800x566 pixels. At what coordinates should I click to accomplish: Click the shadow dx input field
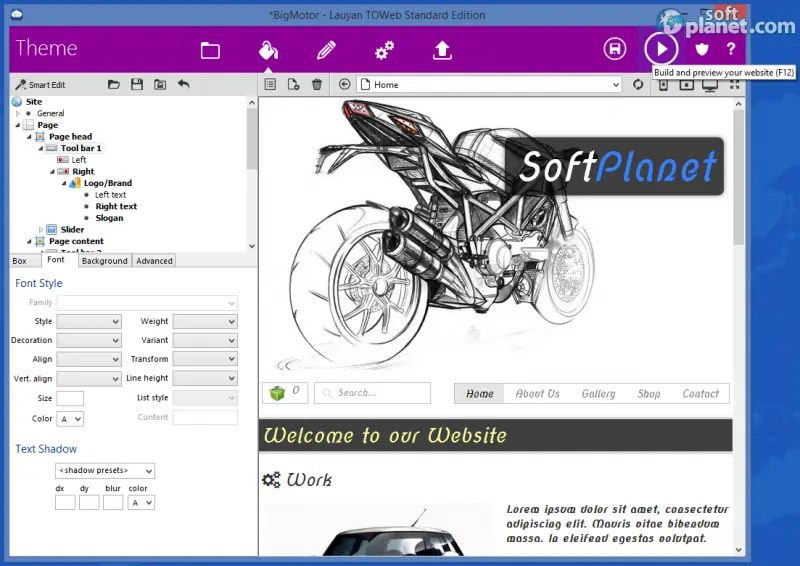(65, 503)
